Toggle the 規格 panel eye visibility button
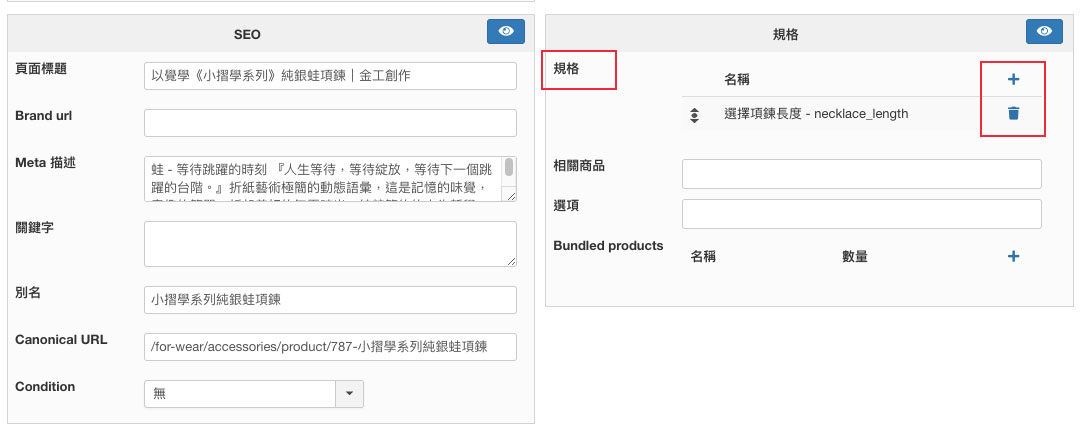The width and height of the screenshot is (1082, 434). tap(1044, 32)
